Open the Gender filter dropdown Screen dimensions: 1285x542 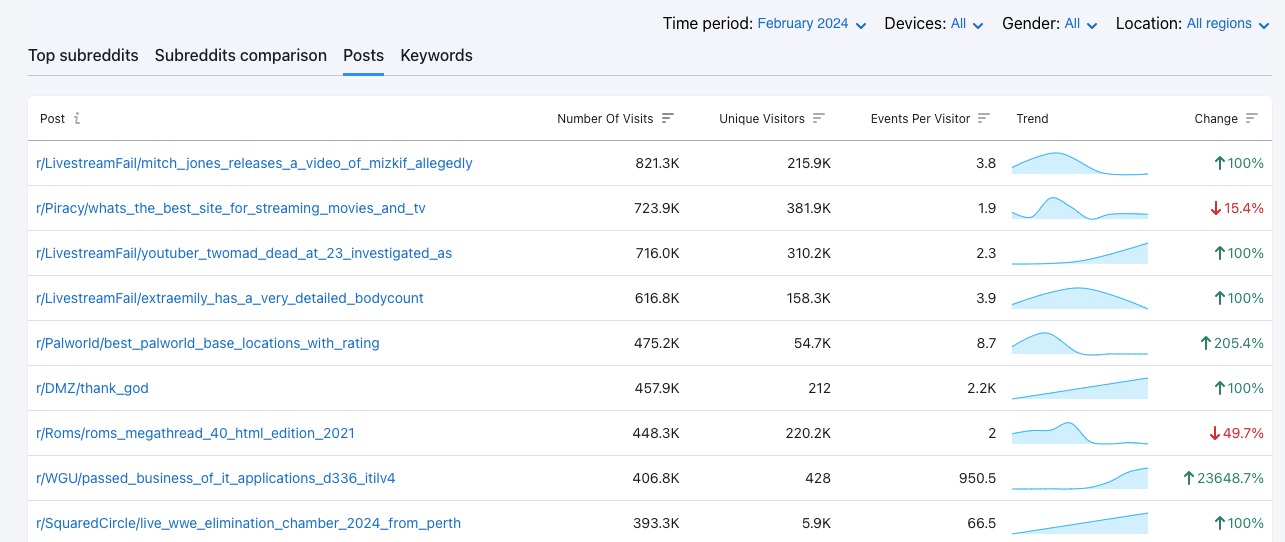coord(1081,24)
